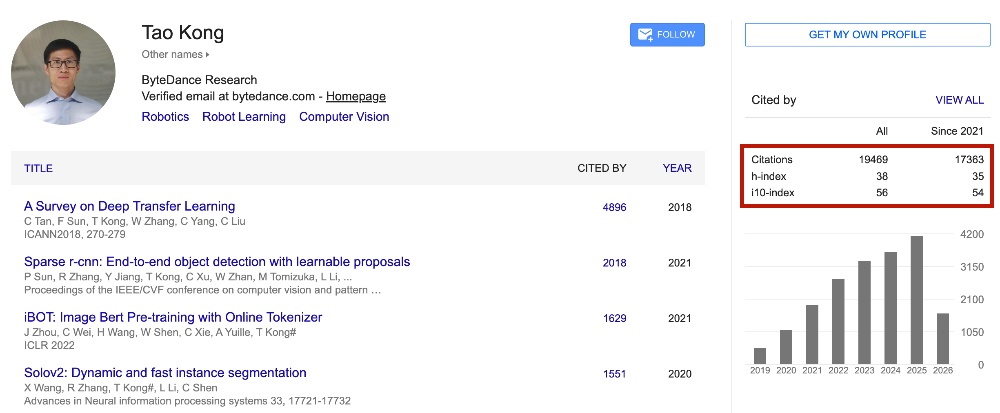View the 4896 citations of first paper
1000x413 pixels.
[614, 207]
